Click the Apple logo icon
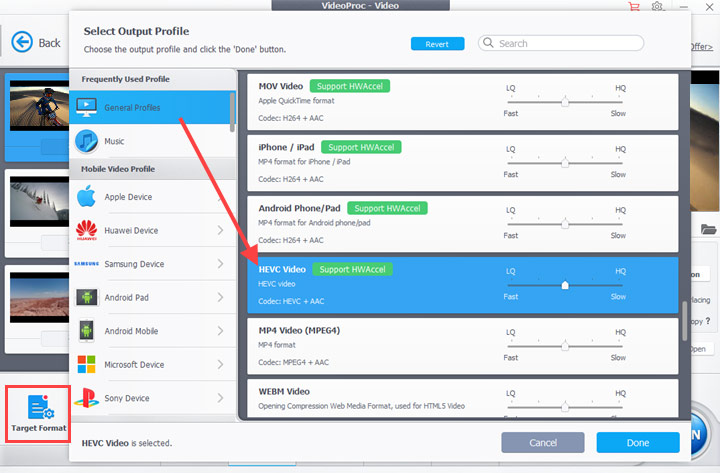 point(86,197)
